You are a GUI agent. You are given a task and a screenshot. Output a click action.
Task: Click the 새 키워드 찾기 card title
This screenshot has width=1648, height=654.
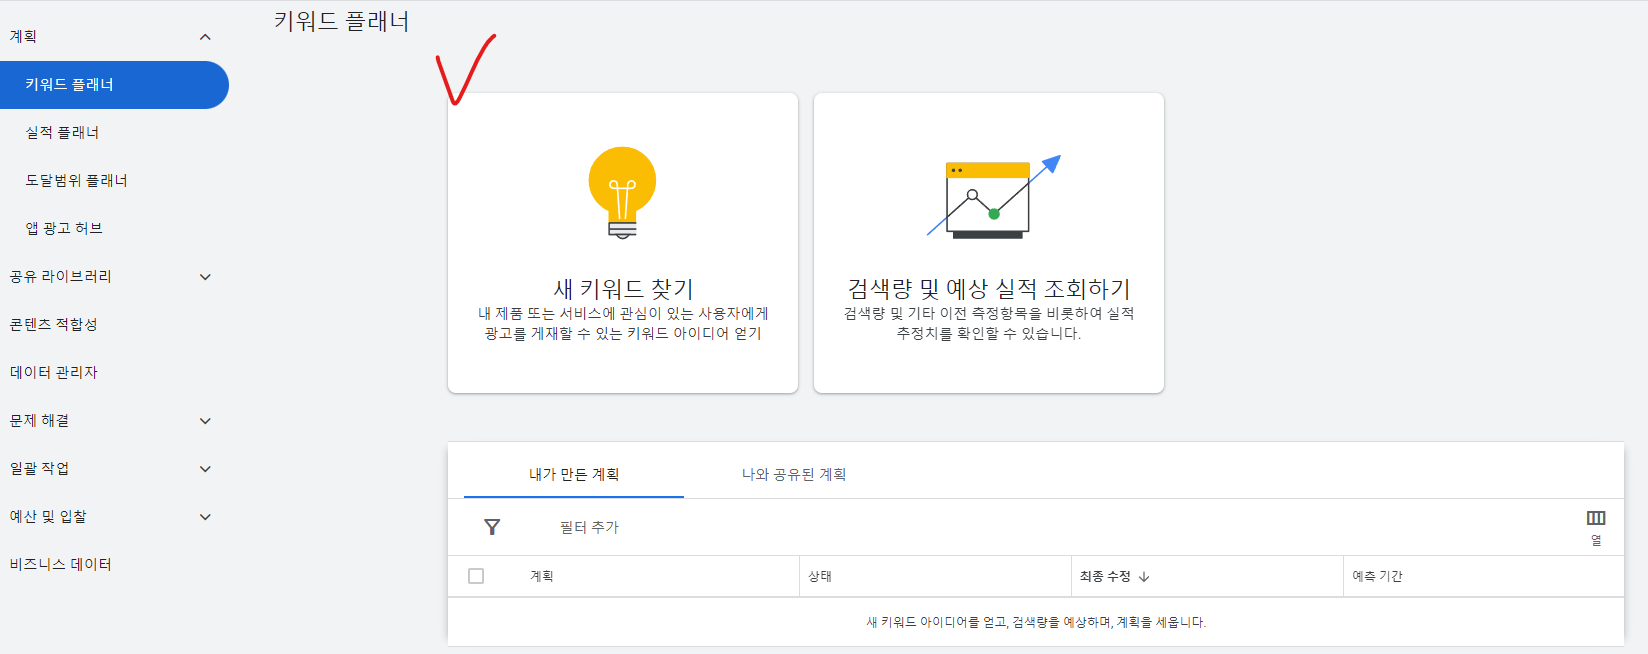pos(623,289)
